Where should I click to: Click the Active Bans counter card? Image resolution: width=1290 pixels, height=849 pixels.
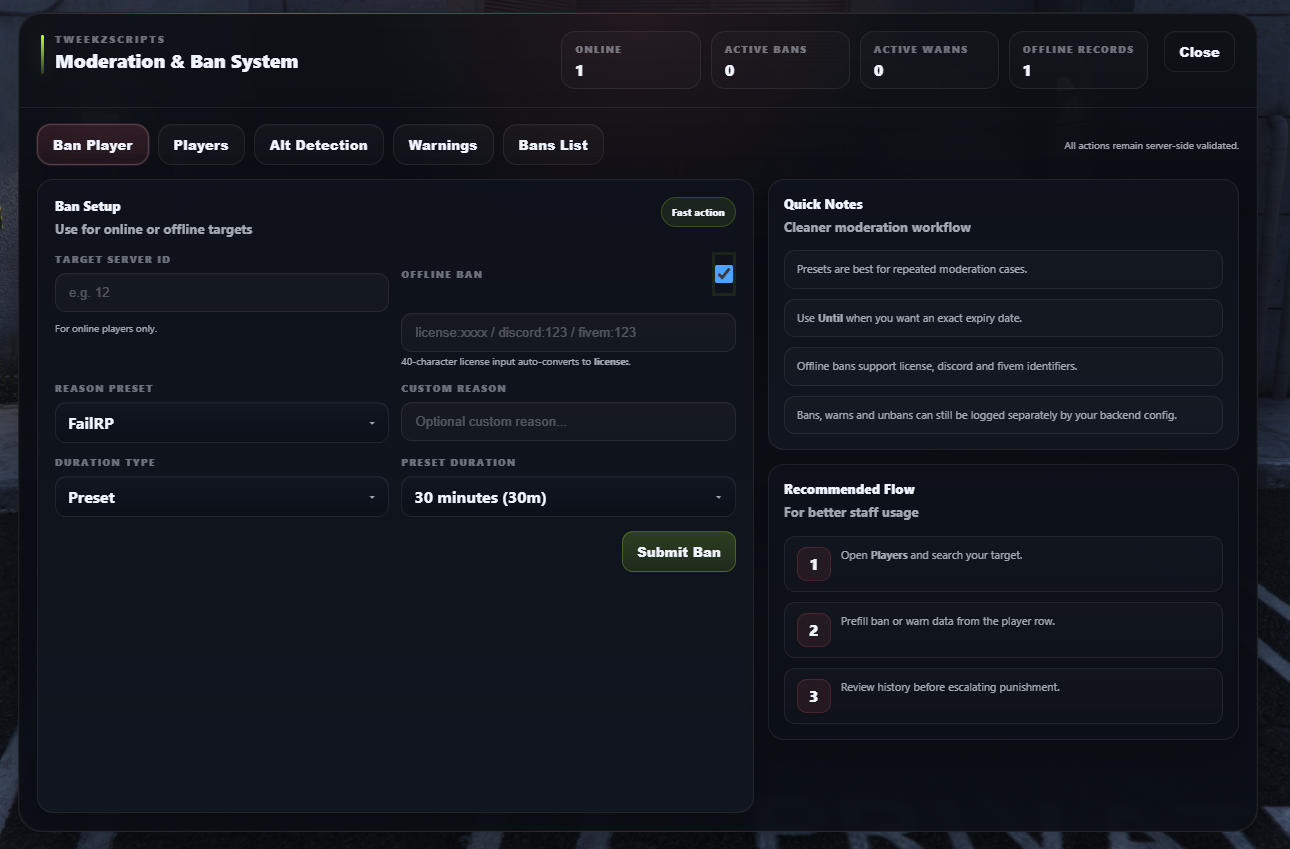[780, 60]
